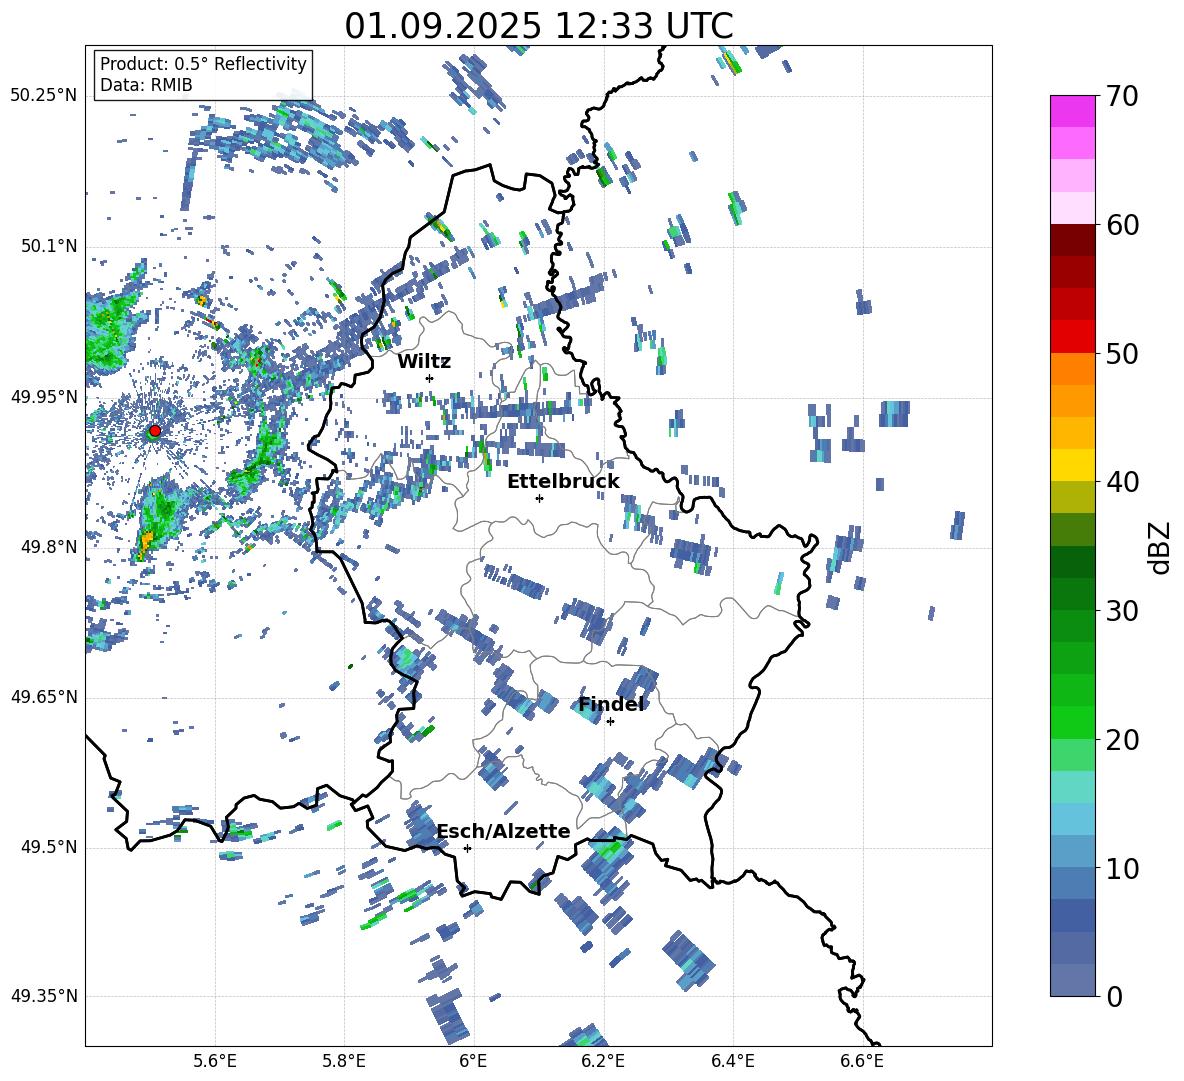
Task: Click the 5.6°E longitude label
Action: pos(215,1062)
